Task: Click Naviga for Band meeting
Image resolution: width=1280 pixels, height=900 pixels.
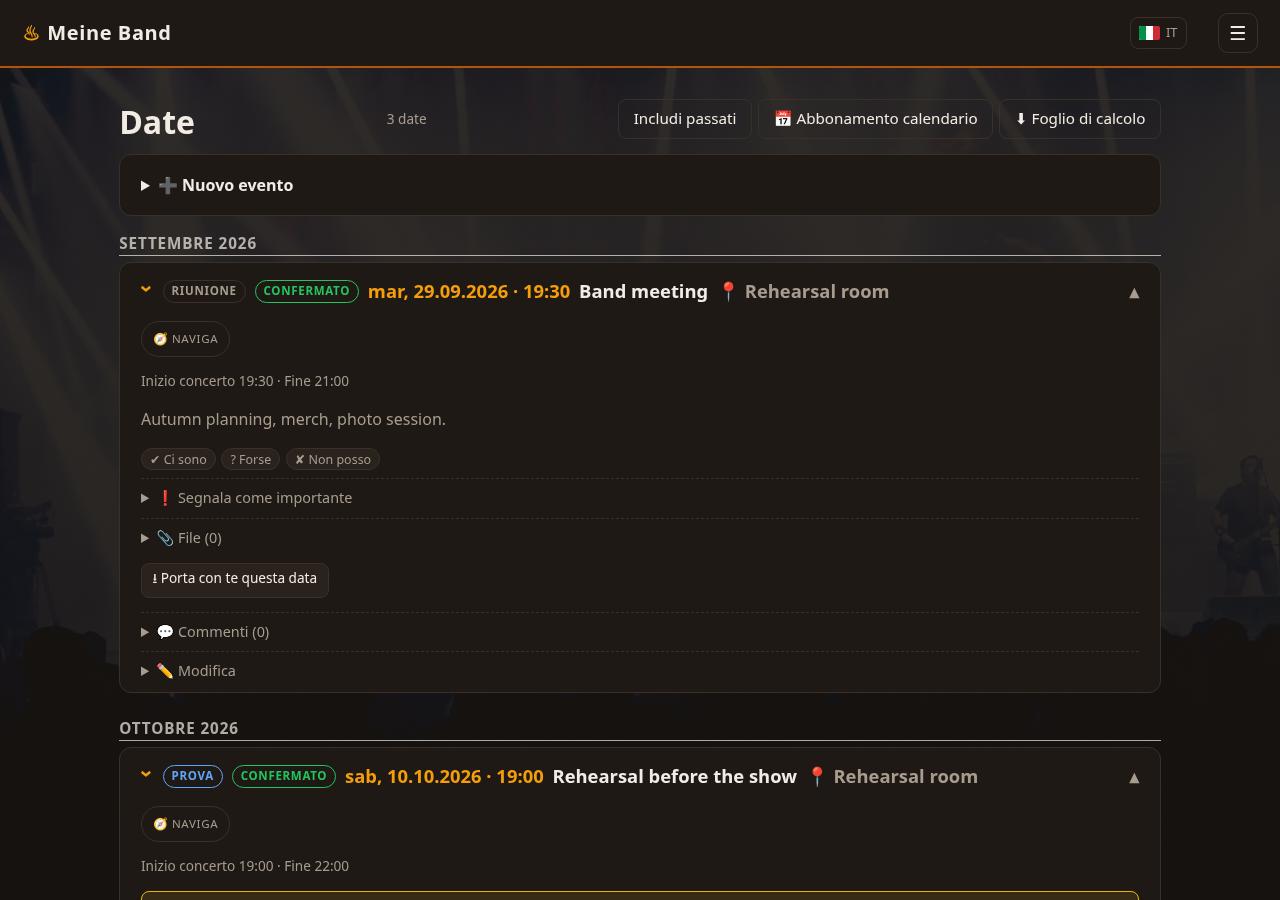Action: coord(185,339)
